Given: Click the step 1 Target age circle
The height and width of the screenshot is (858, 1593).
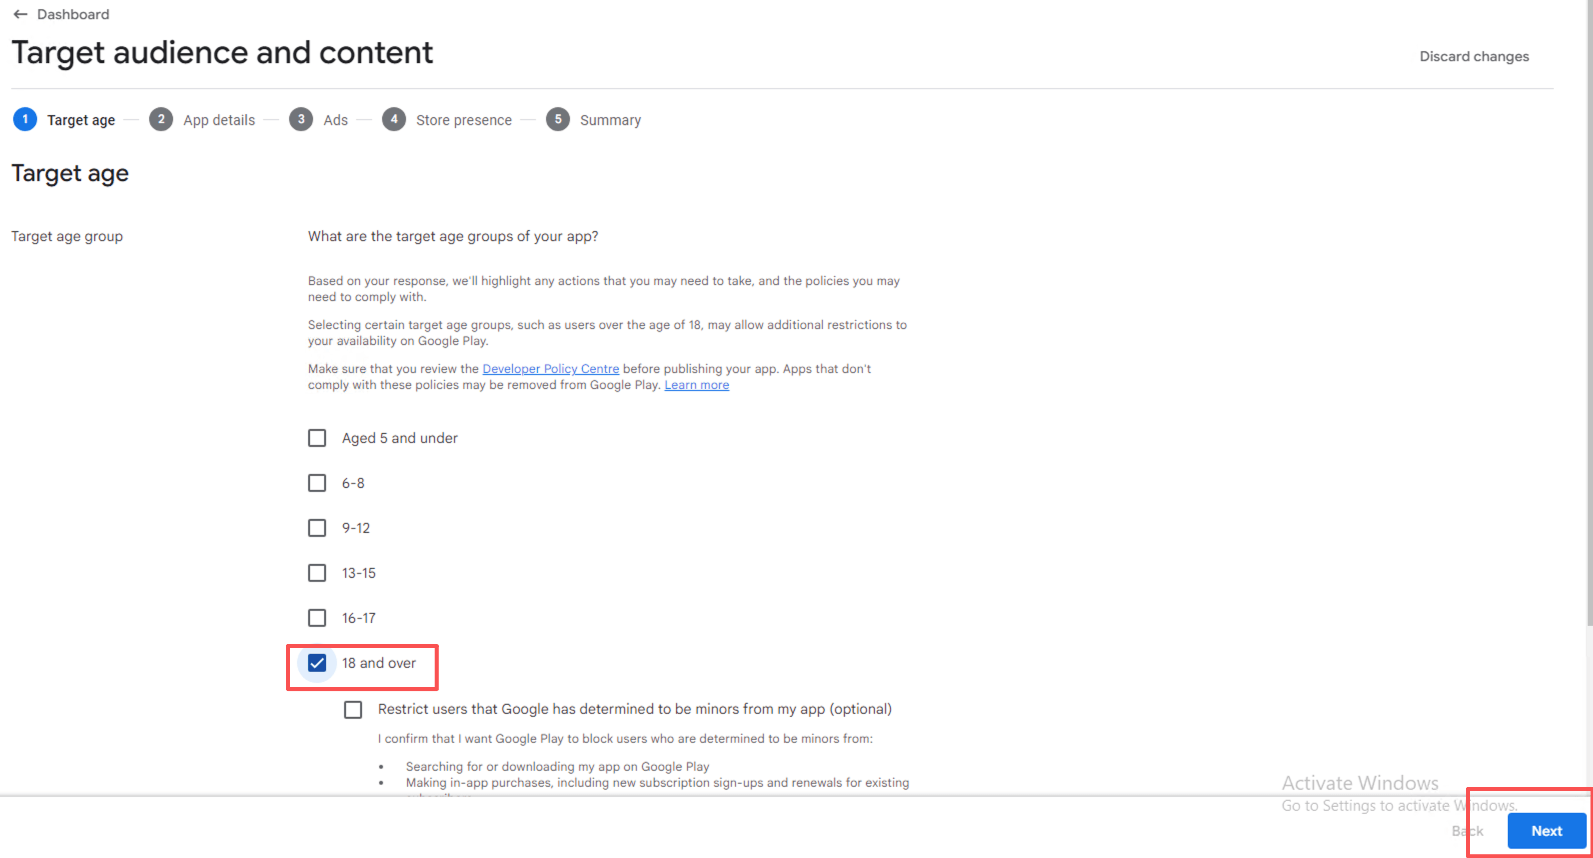Looking at the screenshot, I should tap(25, 119).
